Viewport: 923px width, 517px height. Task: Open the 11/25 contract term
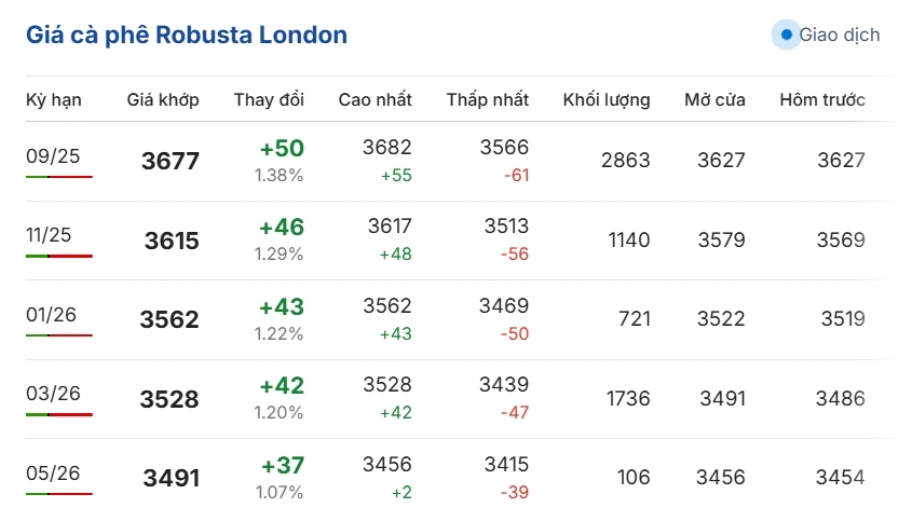click(x=48, y=235)
